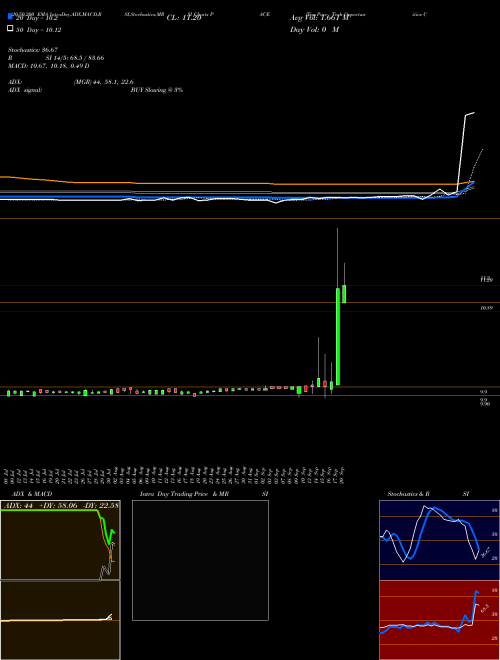Click the 'Day Vol: 0 M' label

(314, 30)
